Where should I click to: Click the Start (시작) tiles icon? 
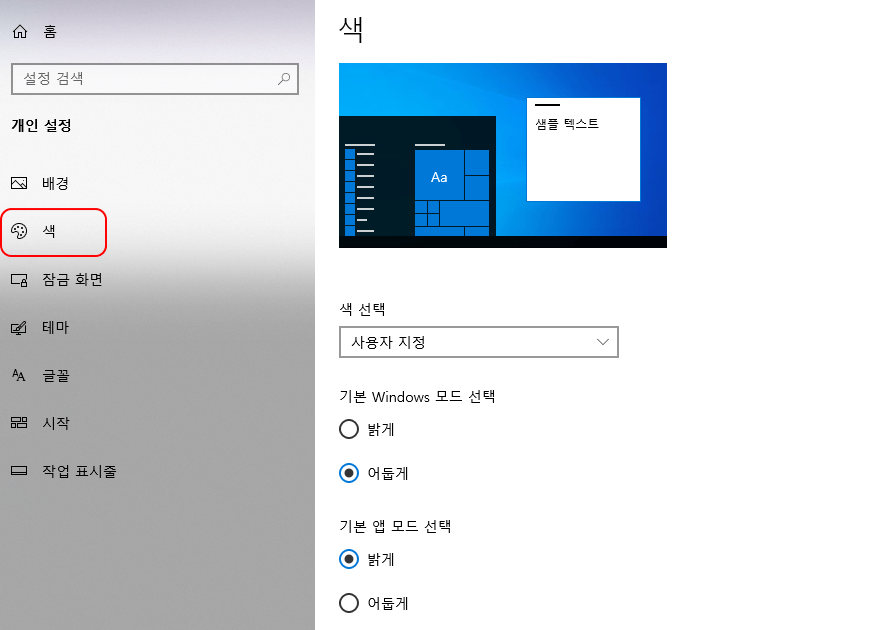(x=19, y=422)
